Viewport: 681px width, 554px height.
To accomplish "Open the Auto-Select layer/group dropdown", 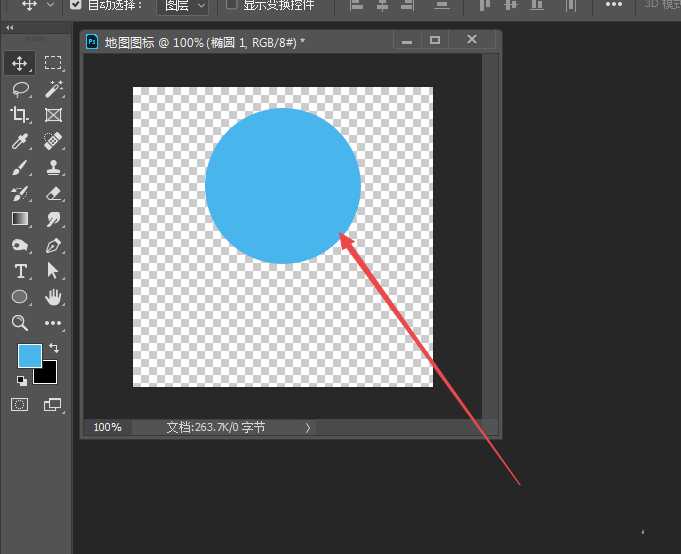I will 183,6.
